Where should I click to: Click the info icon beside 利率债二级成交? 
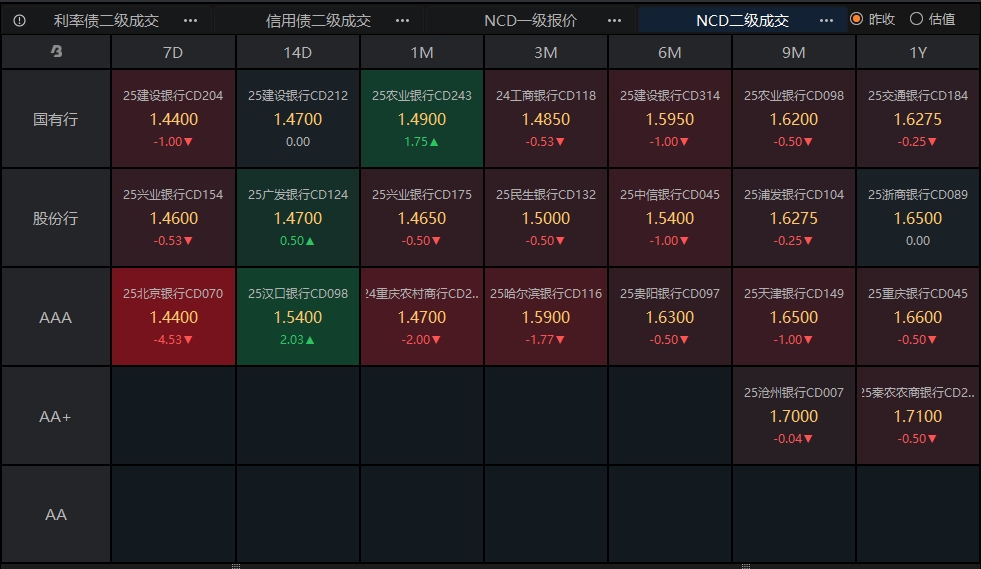19,21
